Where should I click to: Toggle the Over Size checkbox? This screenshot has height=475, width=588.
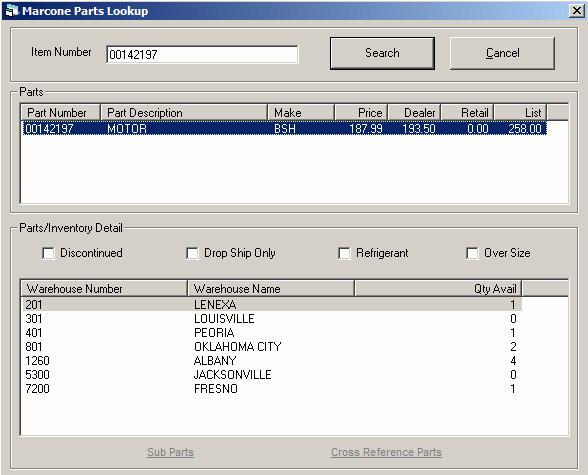[472, 253]
